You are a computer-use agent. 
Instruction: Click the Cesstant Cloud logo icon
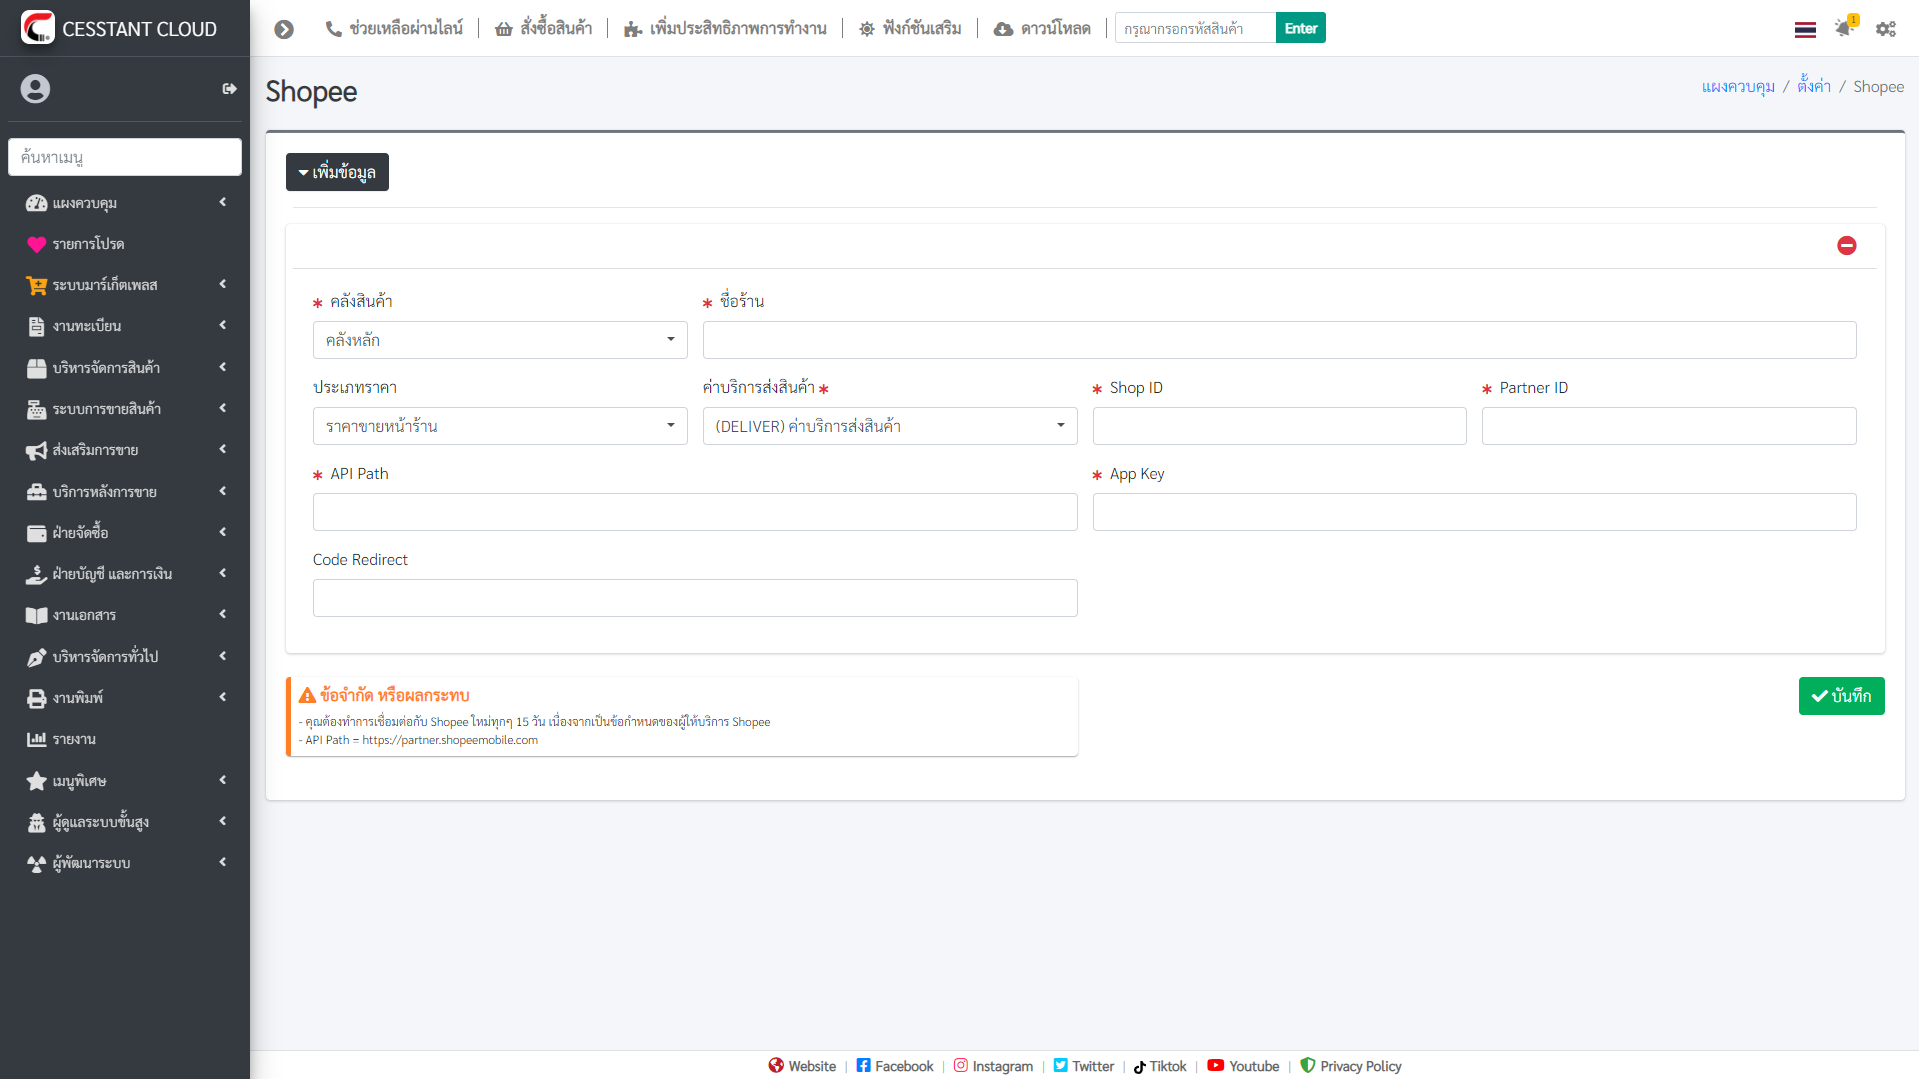pyautogui.click(x=38, y=27)
